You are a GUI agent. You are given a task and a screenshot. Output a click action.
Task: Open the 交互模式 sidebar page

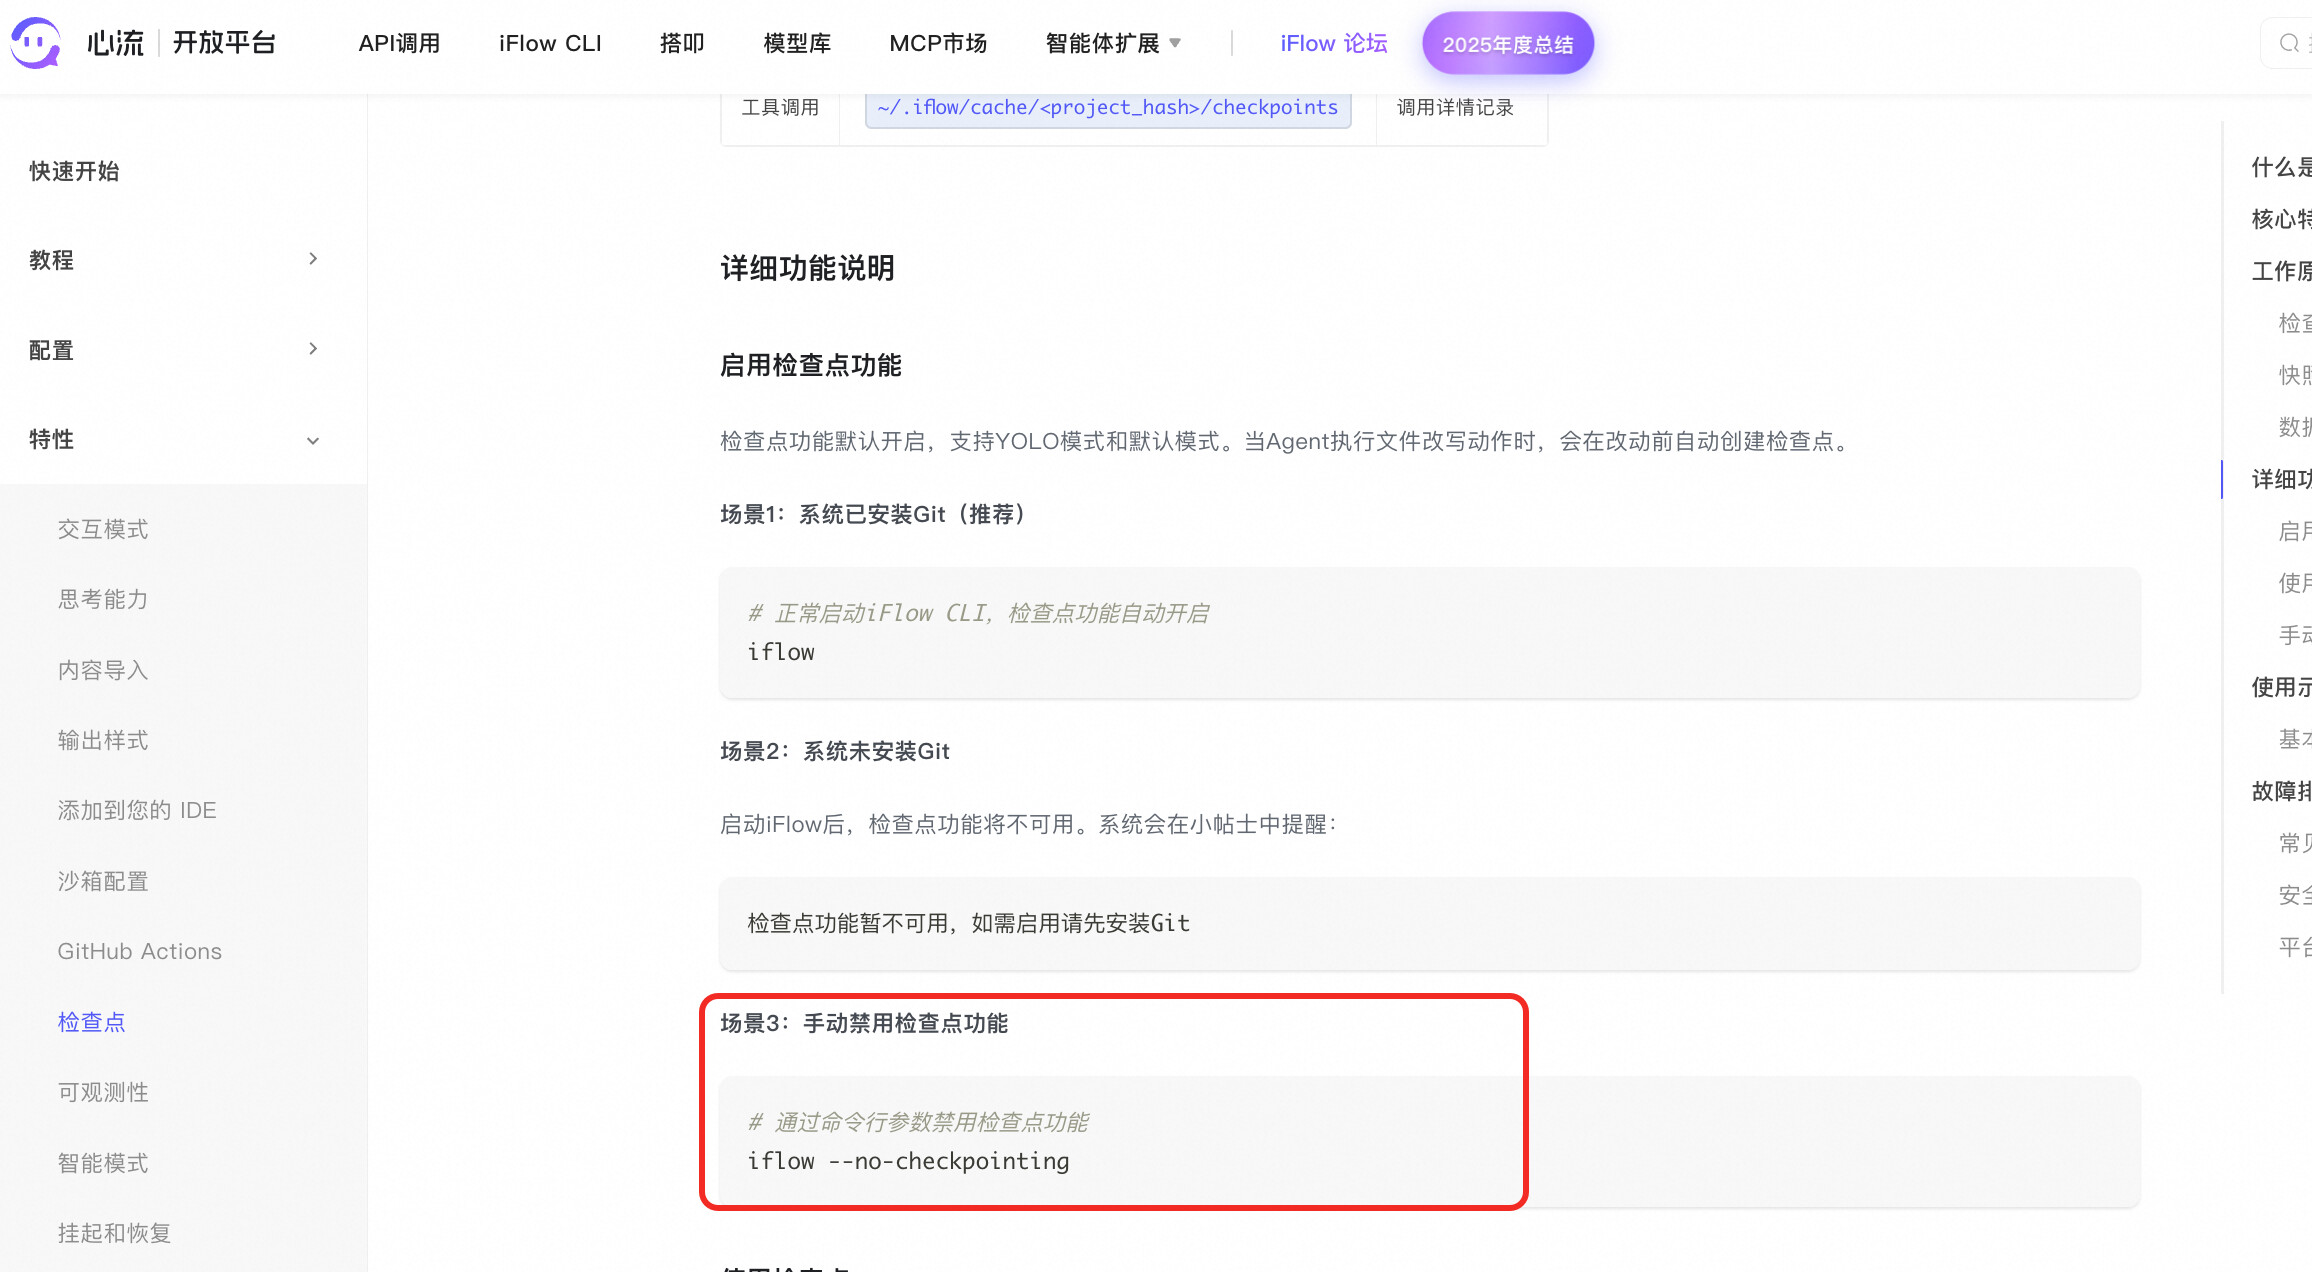point(103,529)
